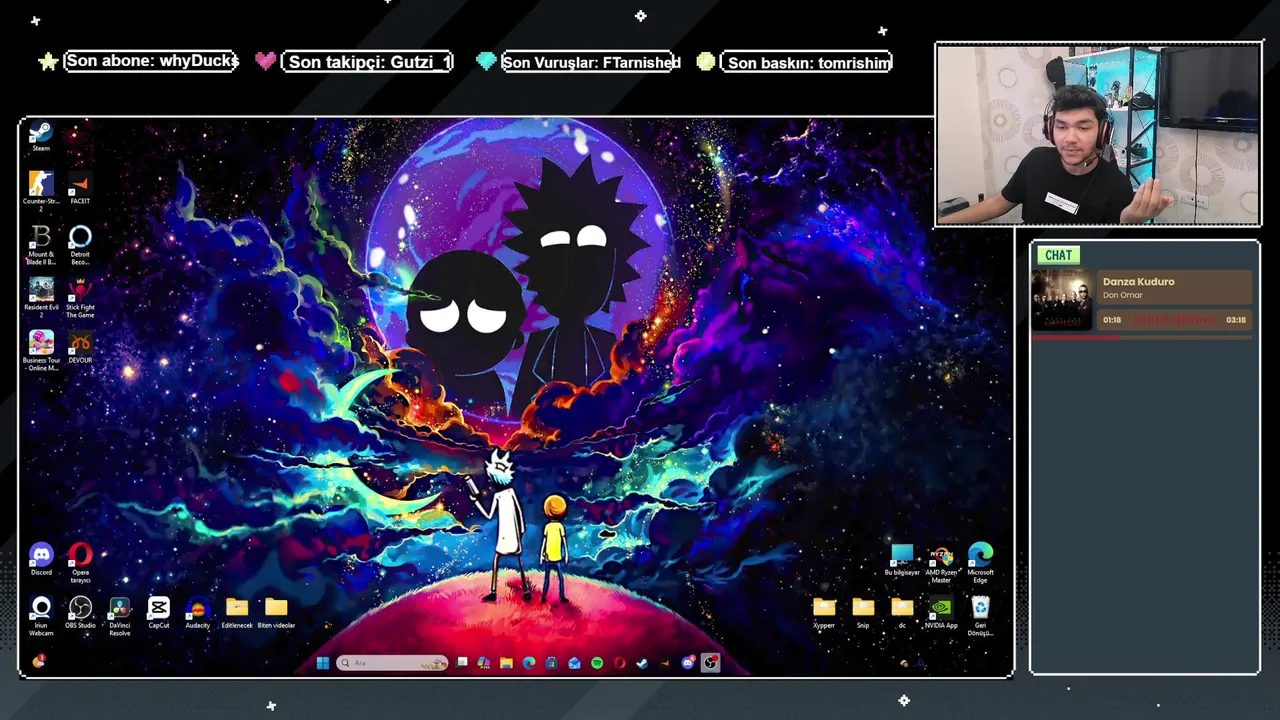This screenshot has width=1280, height=720.
Task: Select AMD Ryzen Master desktop icon
Action: pos(941,564)
